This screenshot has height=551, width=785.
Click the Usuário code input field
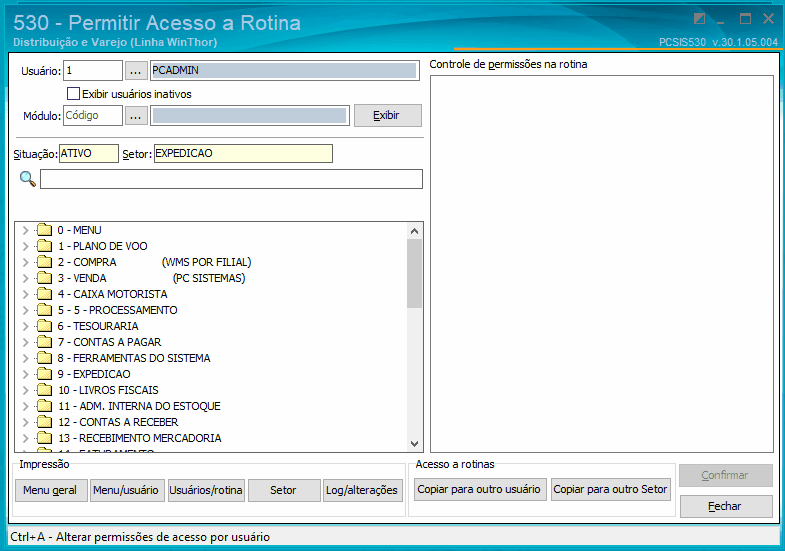(93, 71)
